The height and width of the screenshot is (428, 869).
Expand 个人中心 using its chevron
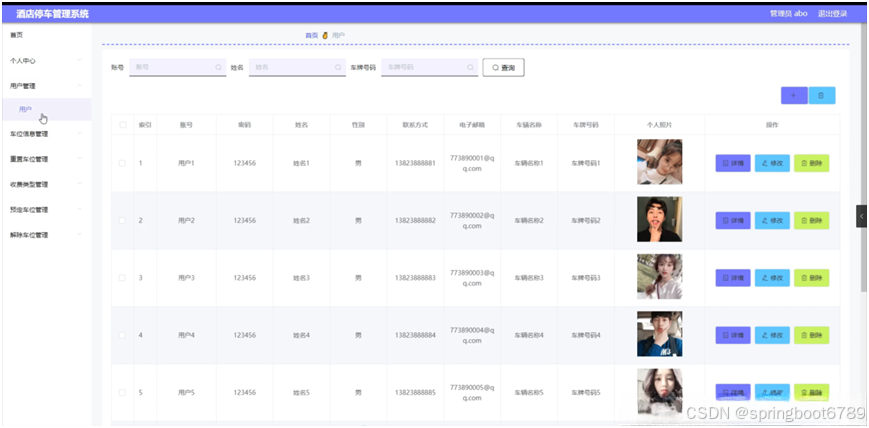click(80, 60)
